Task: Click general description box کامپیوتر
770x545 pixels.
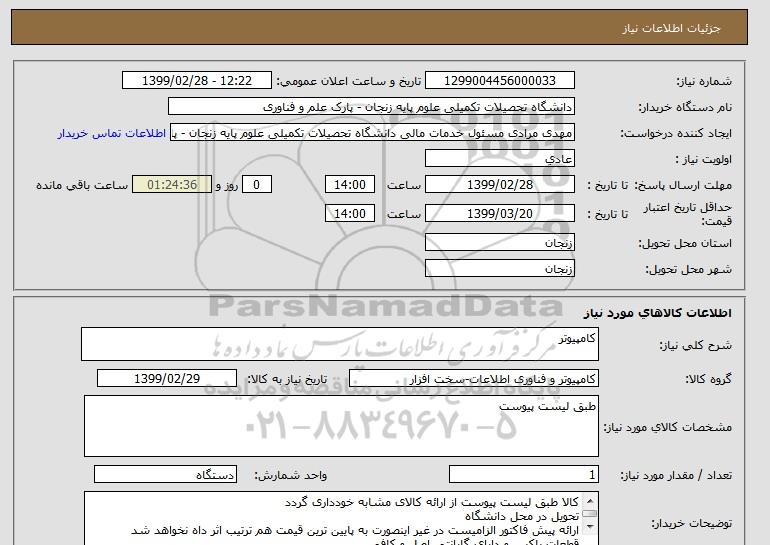Action: (x=340, y=344)
